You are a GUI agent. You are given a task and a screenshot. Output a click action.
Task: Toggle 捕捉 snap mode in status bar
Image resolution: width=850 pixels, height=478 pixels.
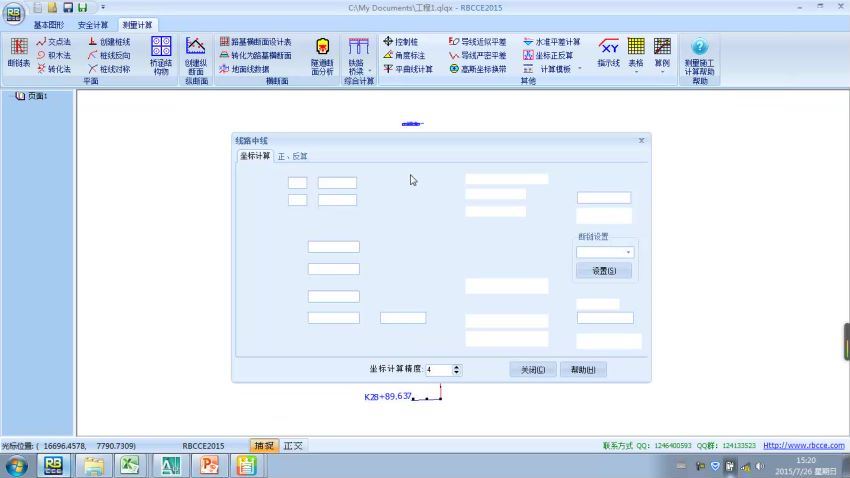click(263, 446)
